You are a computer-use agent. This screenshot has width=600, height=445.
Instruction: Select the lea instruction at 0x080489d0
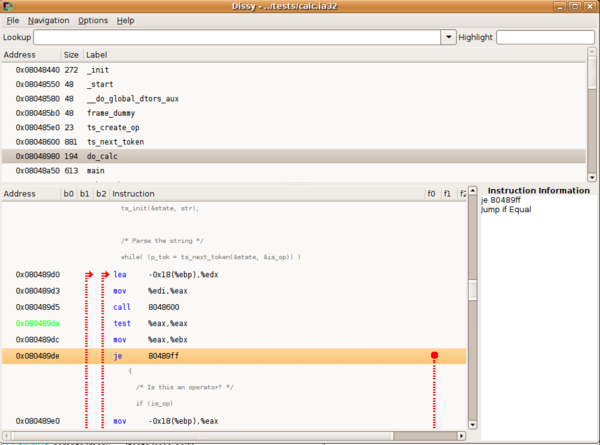tap(234, 275)
